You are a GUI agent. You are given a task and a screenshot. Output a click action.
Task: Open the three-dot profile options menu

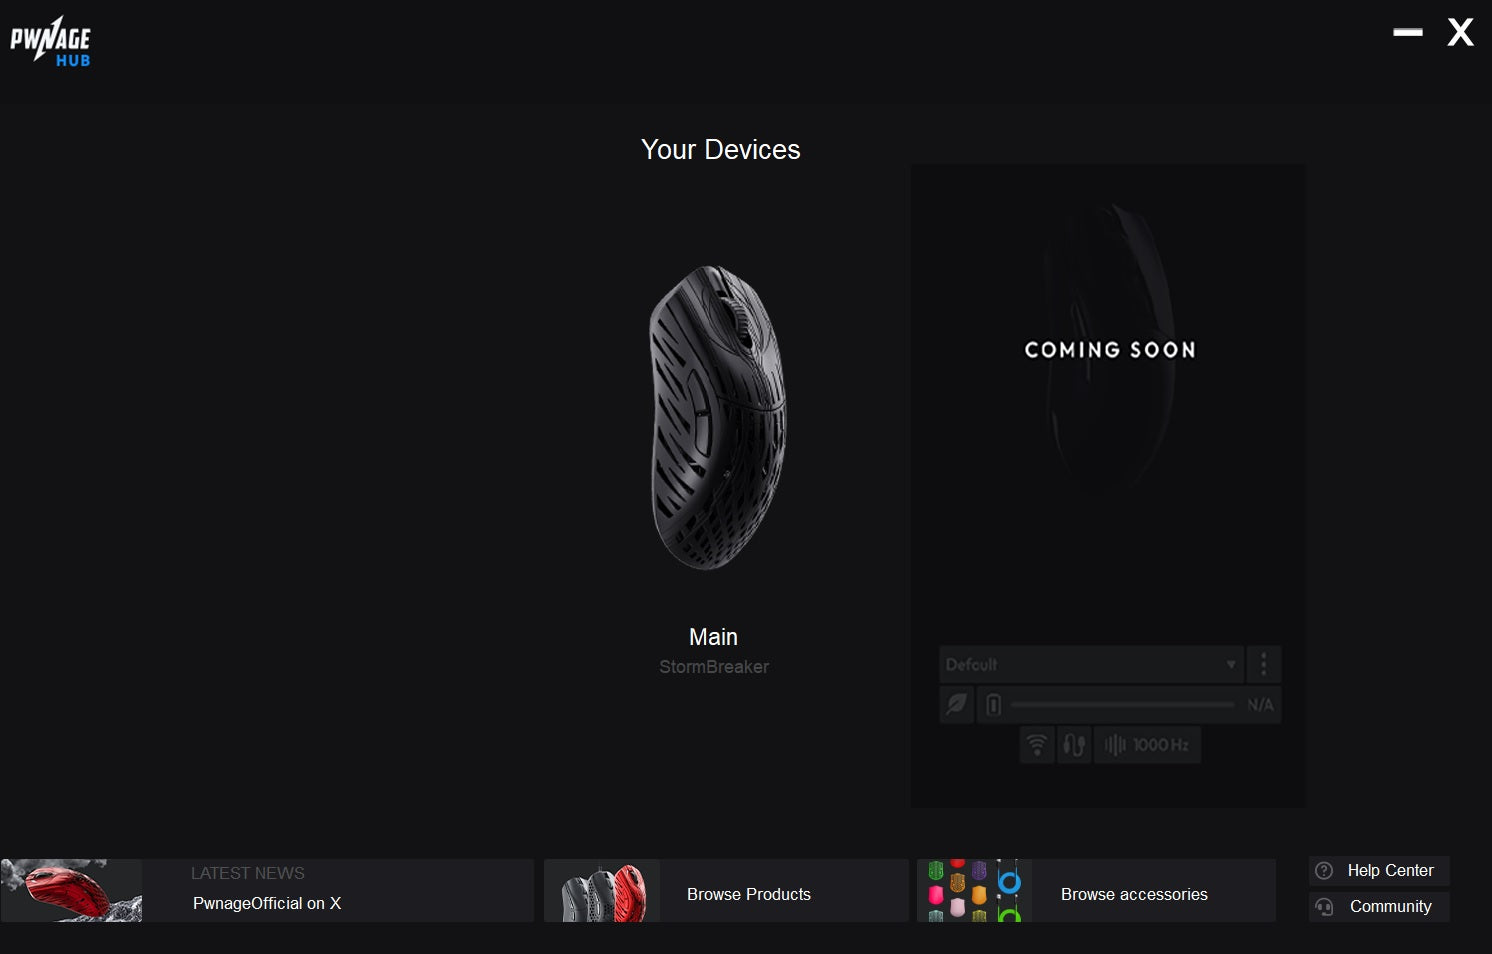(x=1264, y=664)
